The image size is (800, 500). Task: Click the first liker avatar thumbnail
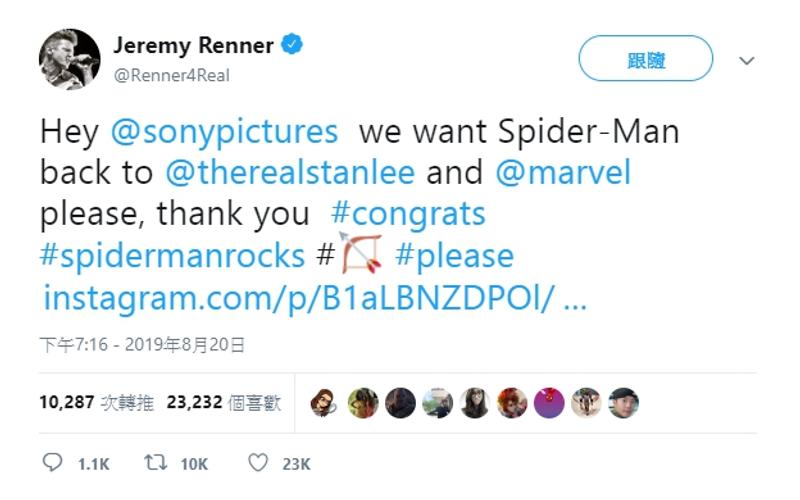point(326,403)
